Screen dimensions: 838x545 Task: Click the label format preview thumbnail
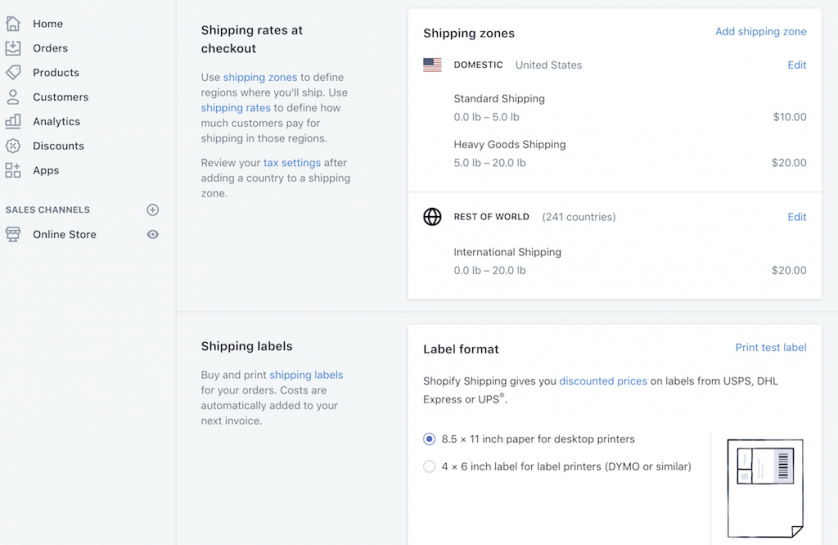(765, 487)
